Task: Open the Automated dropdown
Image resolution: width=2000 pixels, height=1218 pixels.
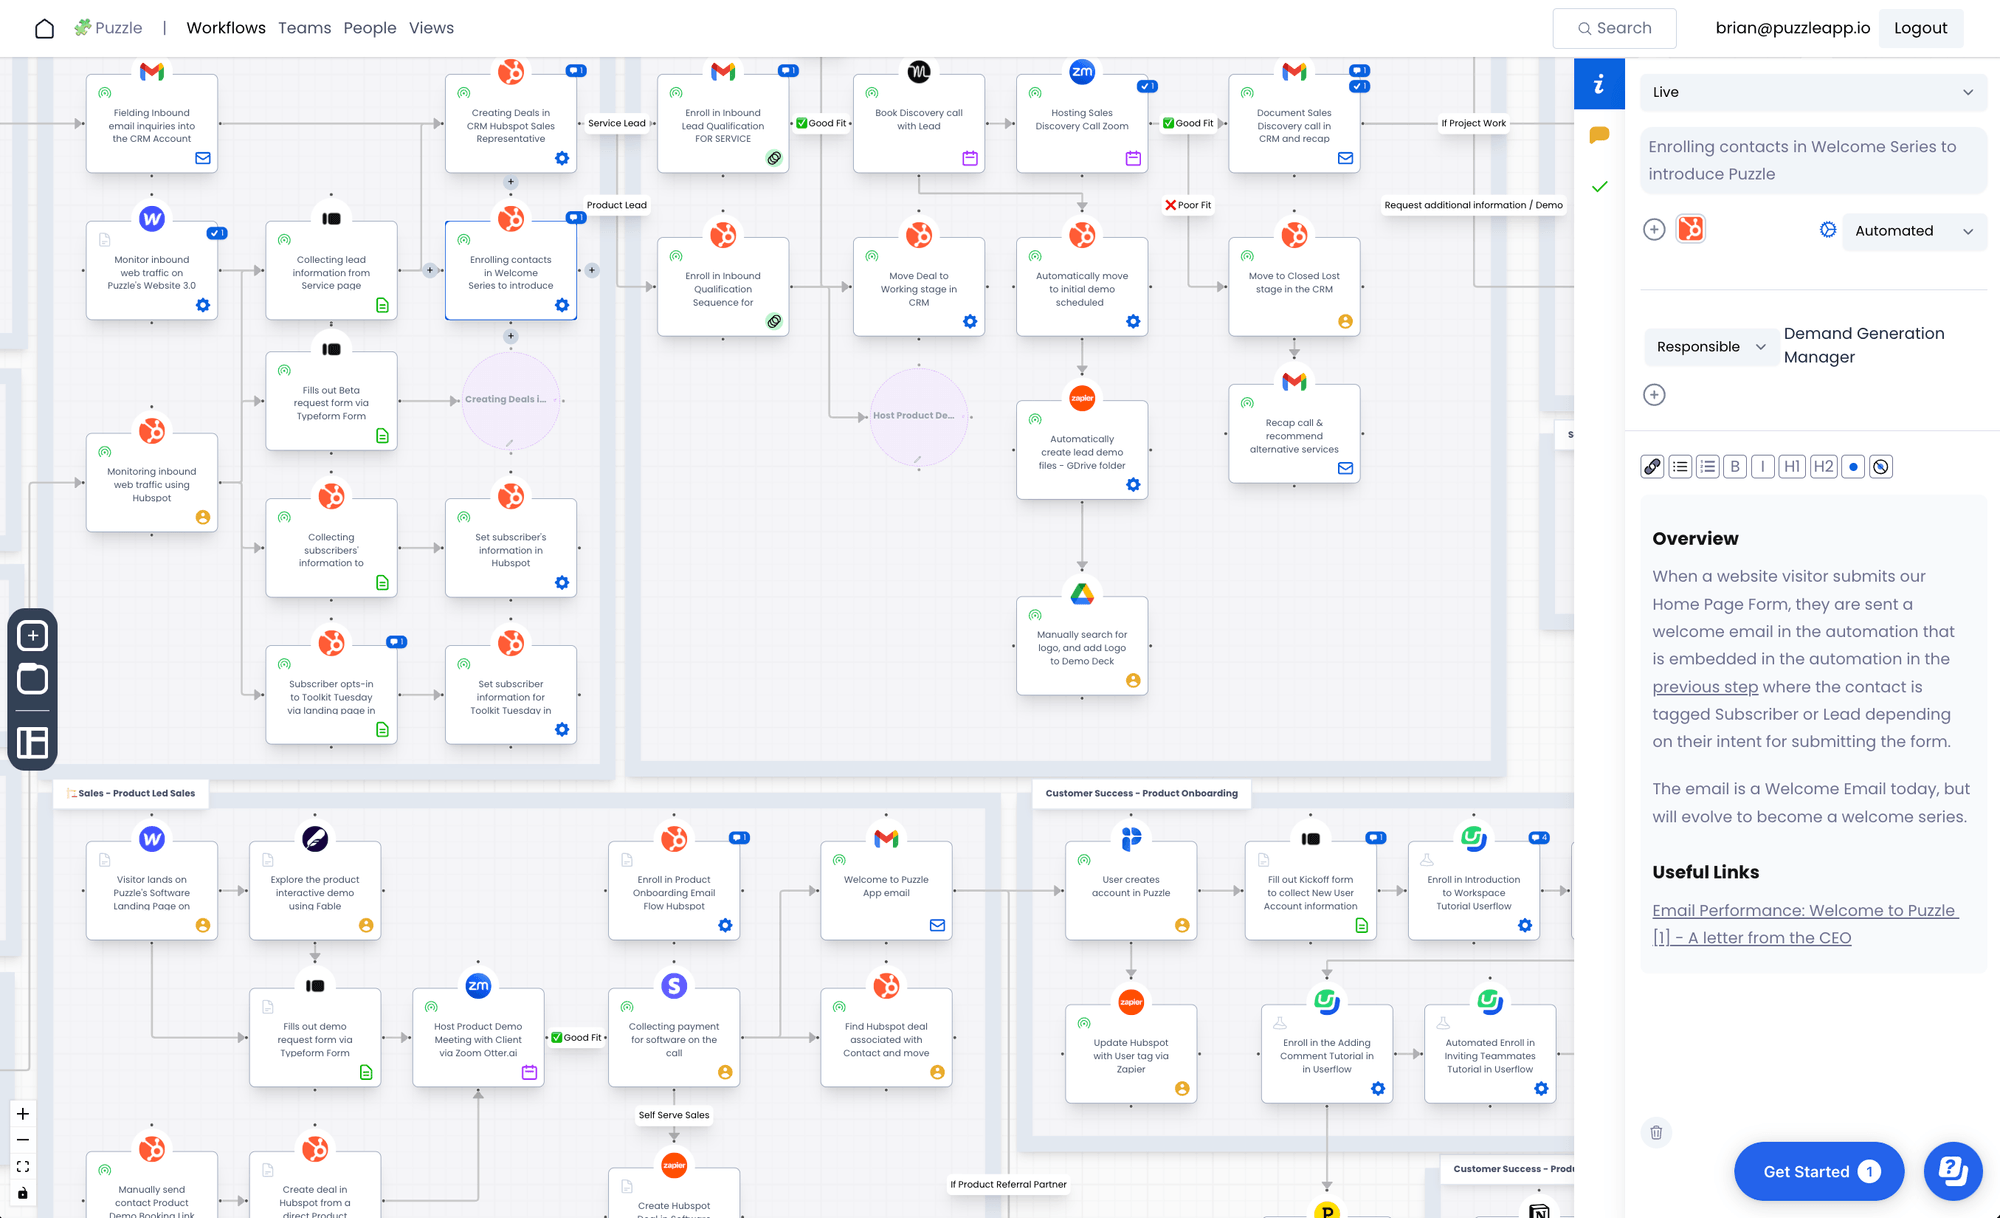Action: tap(1913, 231)
